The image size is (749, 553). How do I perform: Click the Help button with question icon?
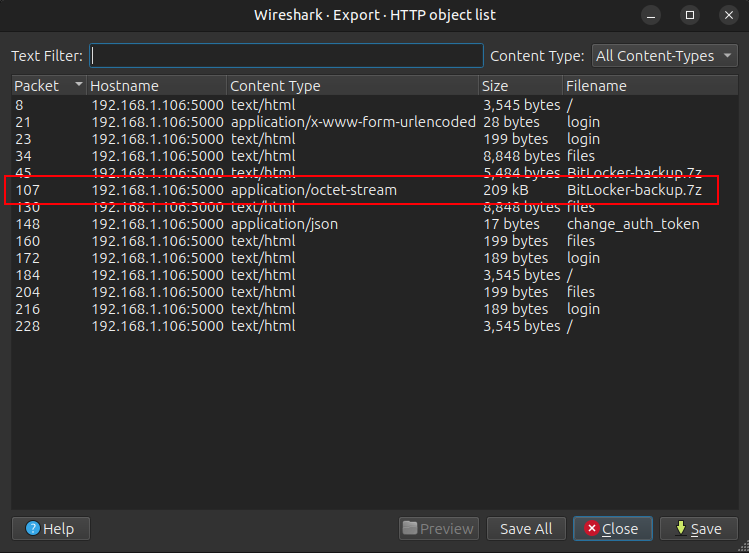coord(50,528)
